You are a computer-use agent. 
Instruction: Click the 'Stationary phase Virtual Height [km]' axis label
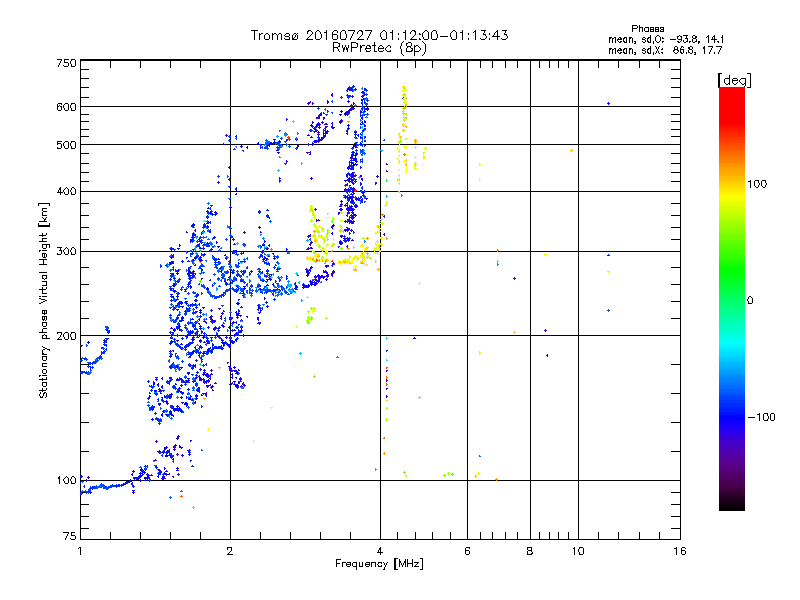click(x=44, y=300)
